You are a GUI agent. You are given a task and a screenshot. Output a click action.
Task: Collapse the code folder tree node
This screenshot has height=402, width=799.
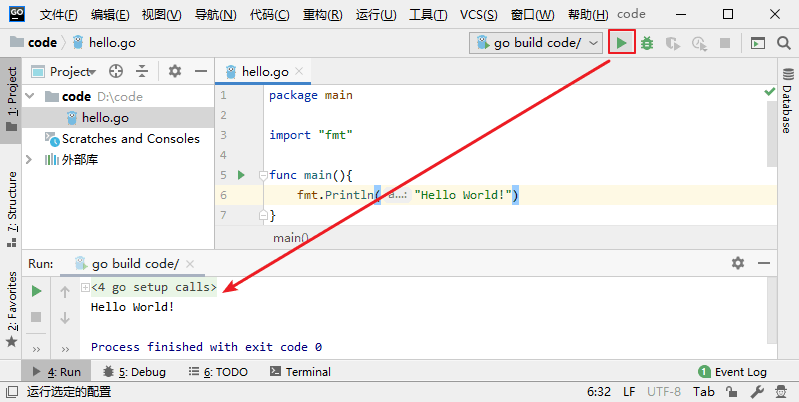point(30,96)
